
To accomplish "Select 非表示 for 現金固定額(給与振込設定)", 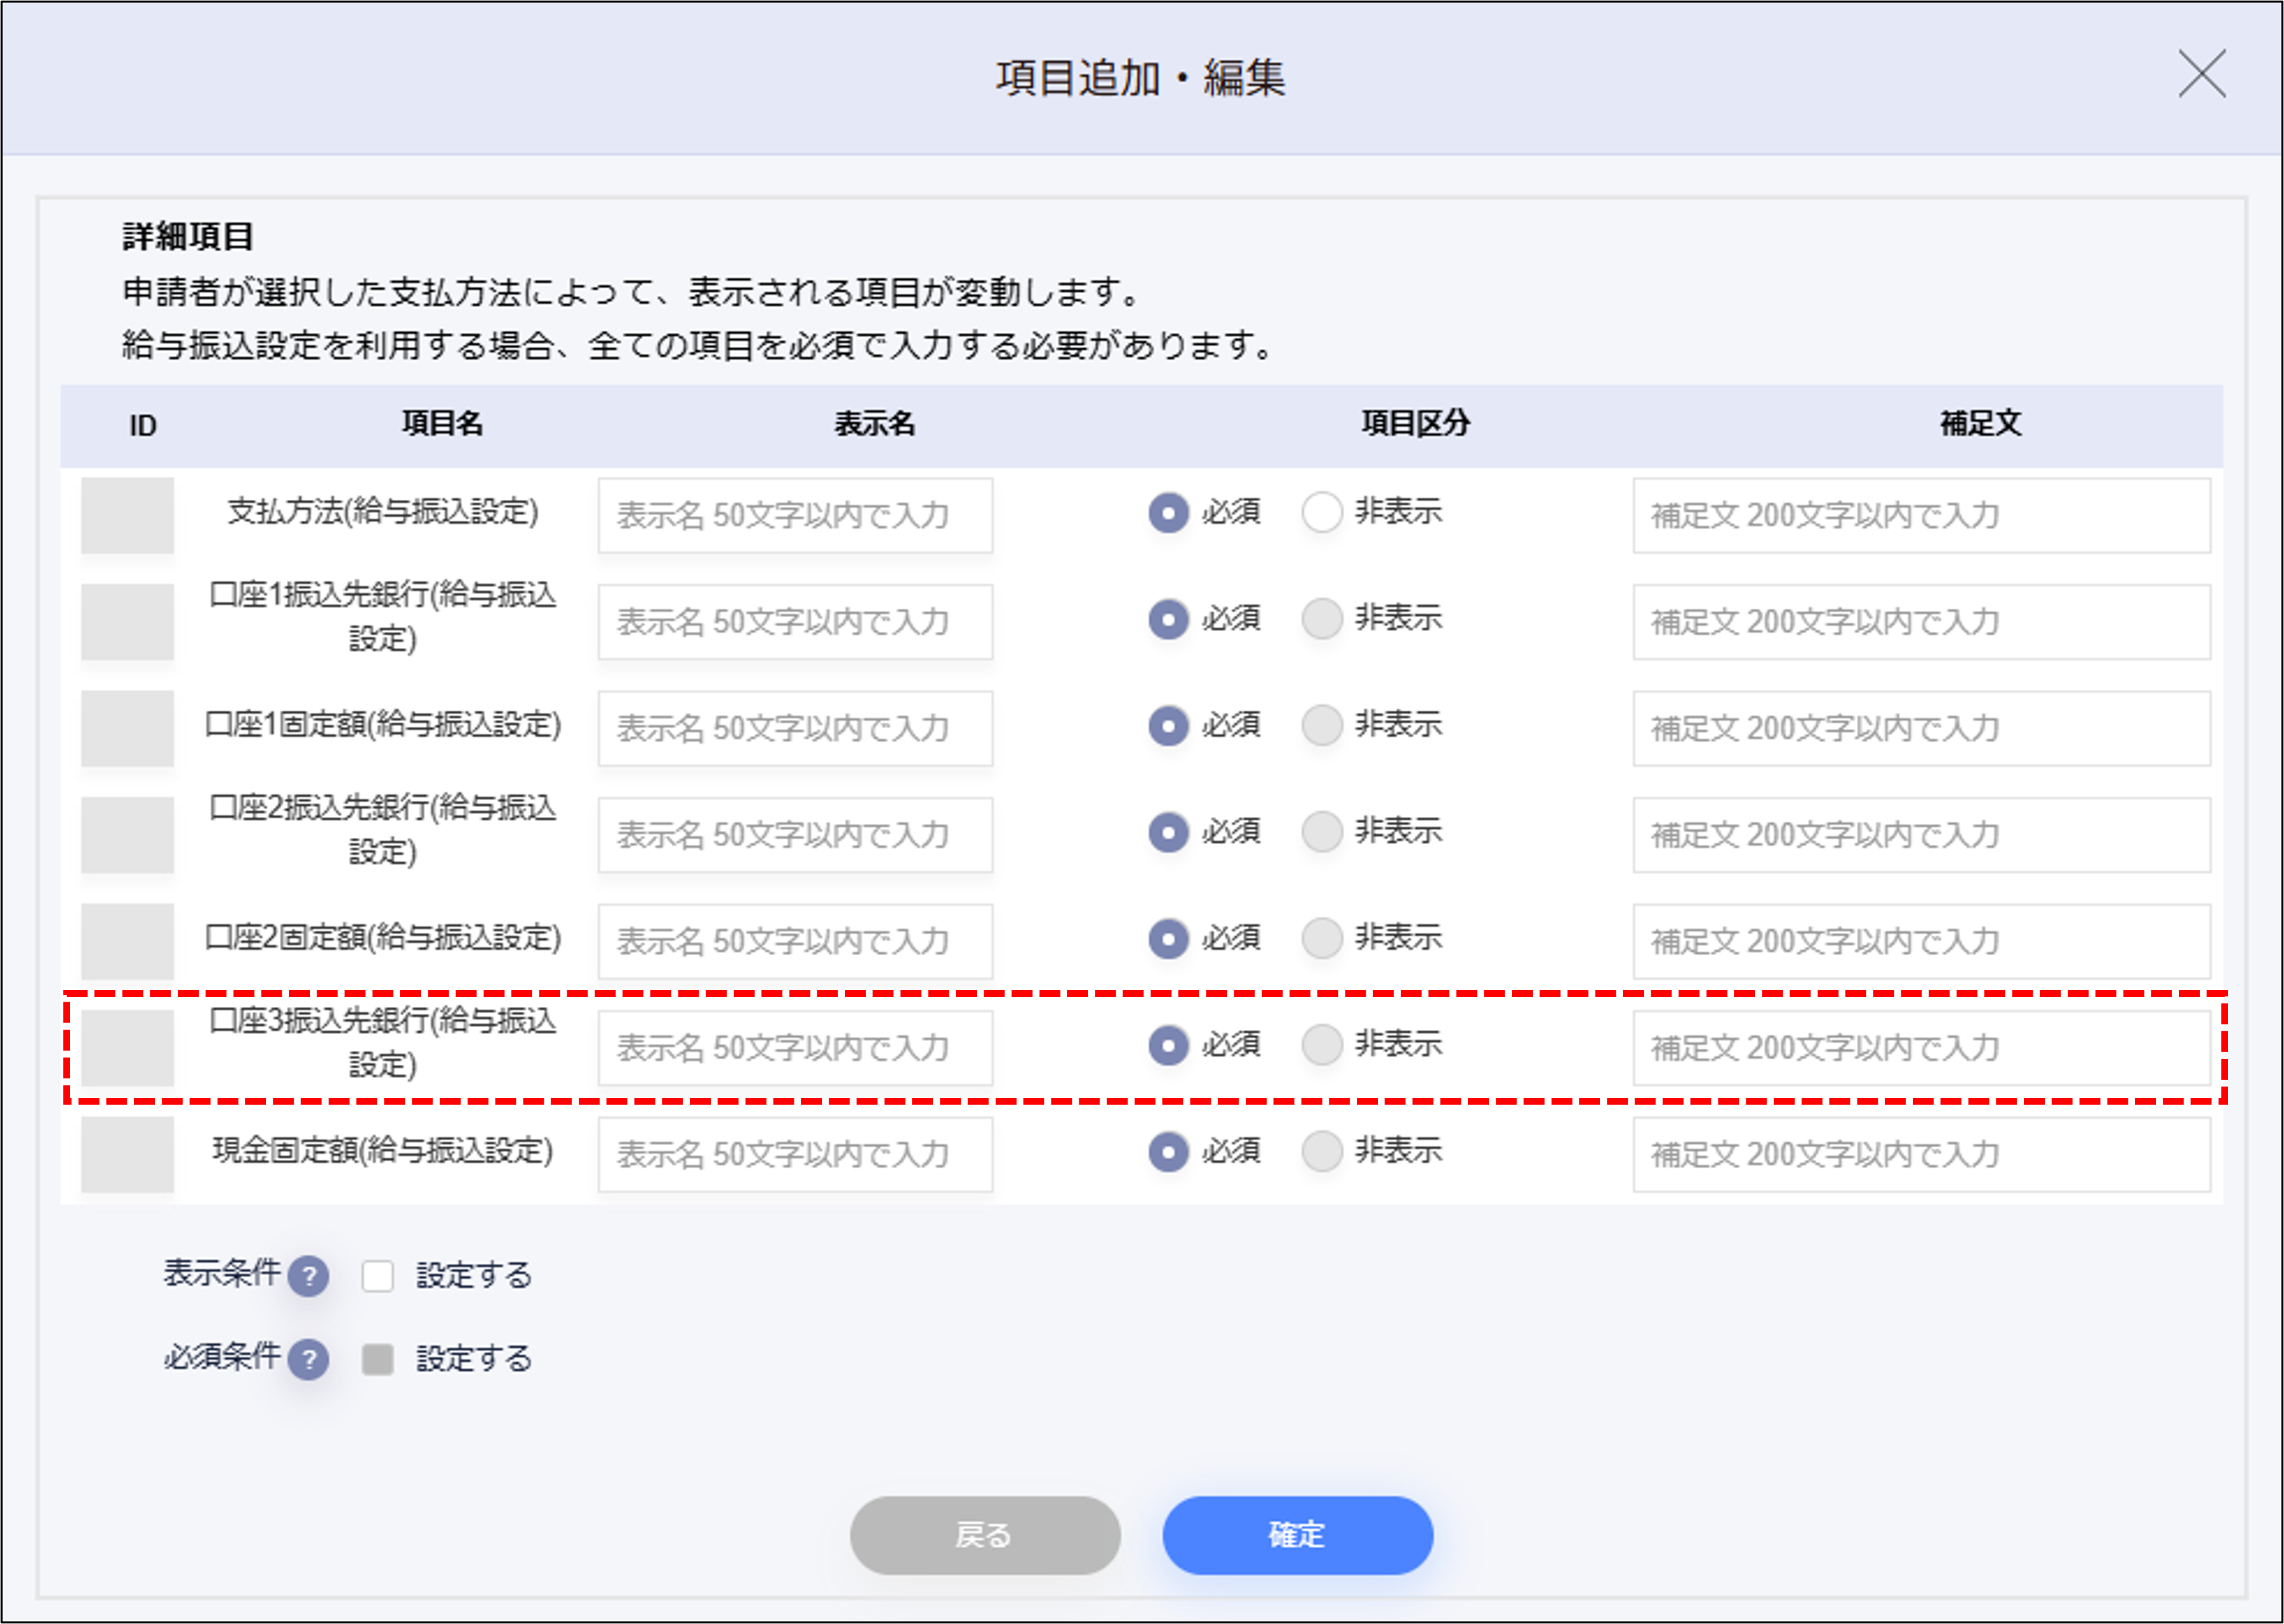I will 1322,1152.
